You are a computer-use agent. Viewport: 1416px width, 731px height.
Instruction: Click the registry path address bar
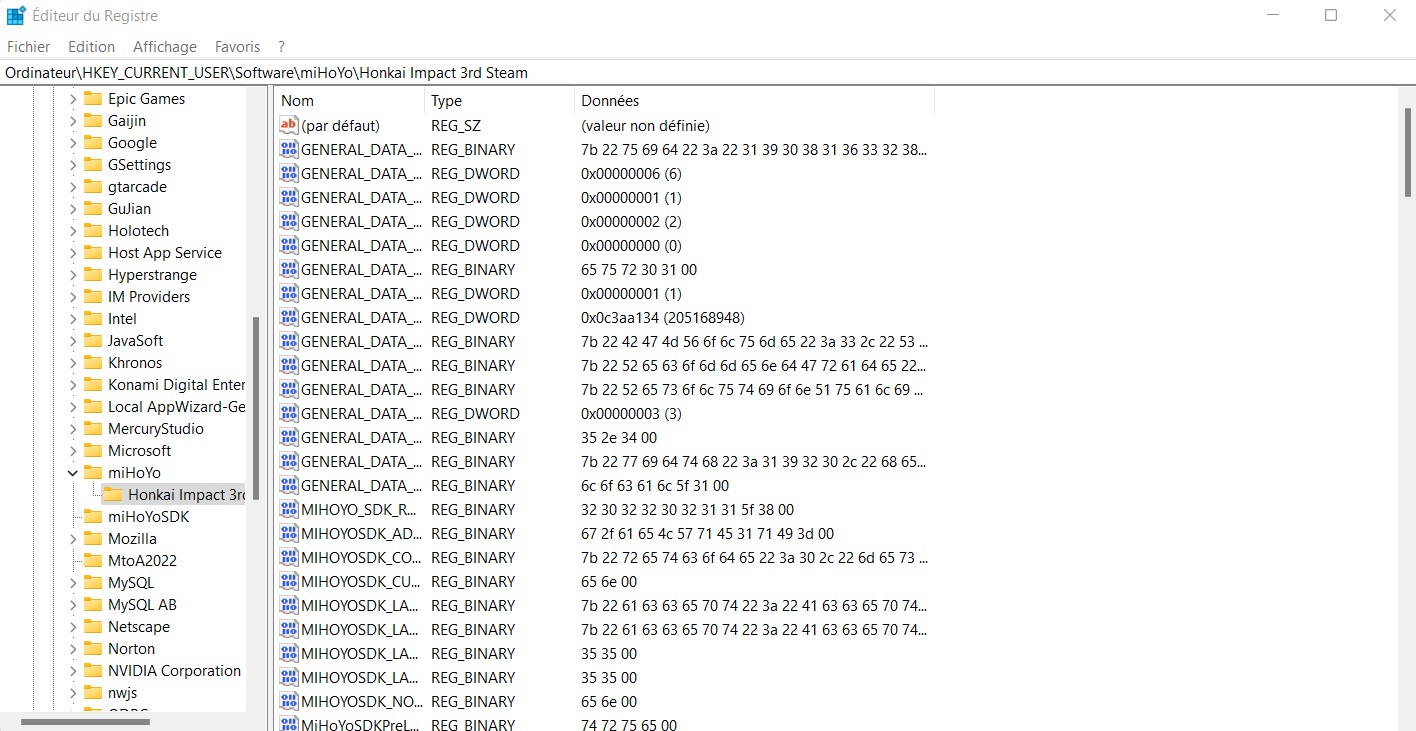708,73
